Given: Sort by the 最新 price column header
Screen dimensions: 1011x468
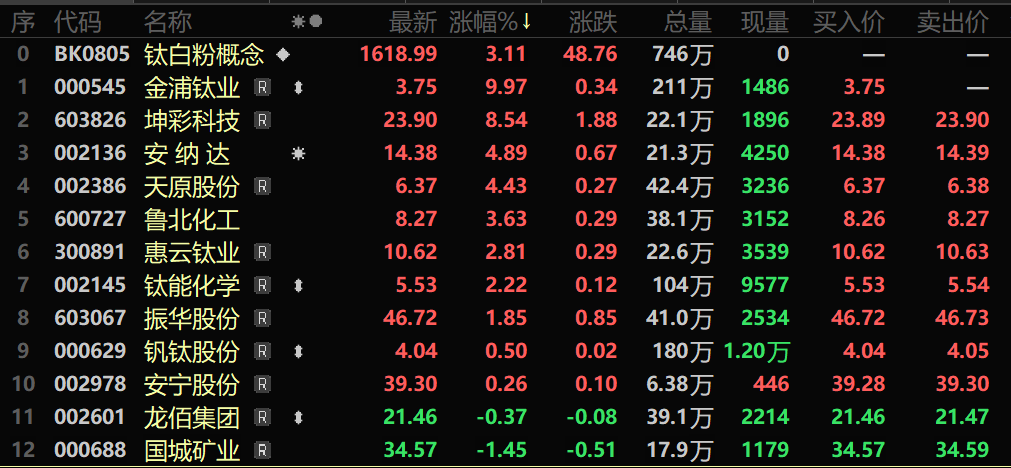Looking at the screenshot, I should click(413, 22).
